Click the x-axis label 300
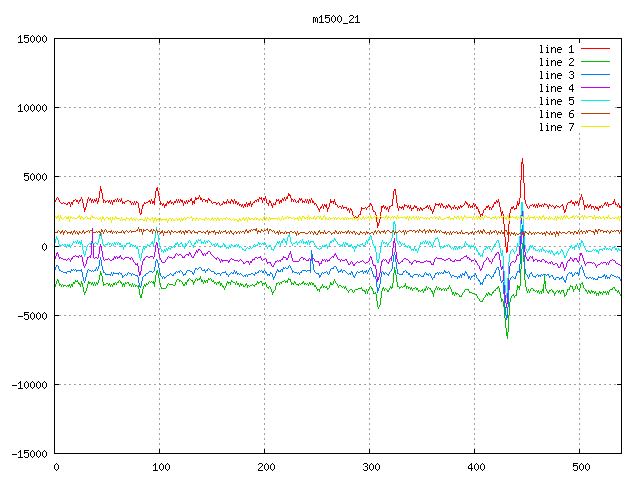 point(371,467)
